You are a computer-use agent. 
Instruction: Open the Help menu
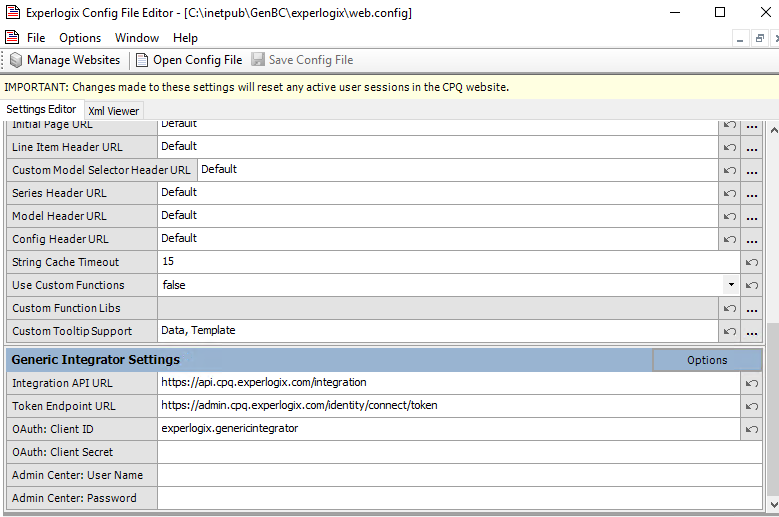pyautogui.click(x=185, y=38)
